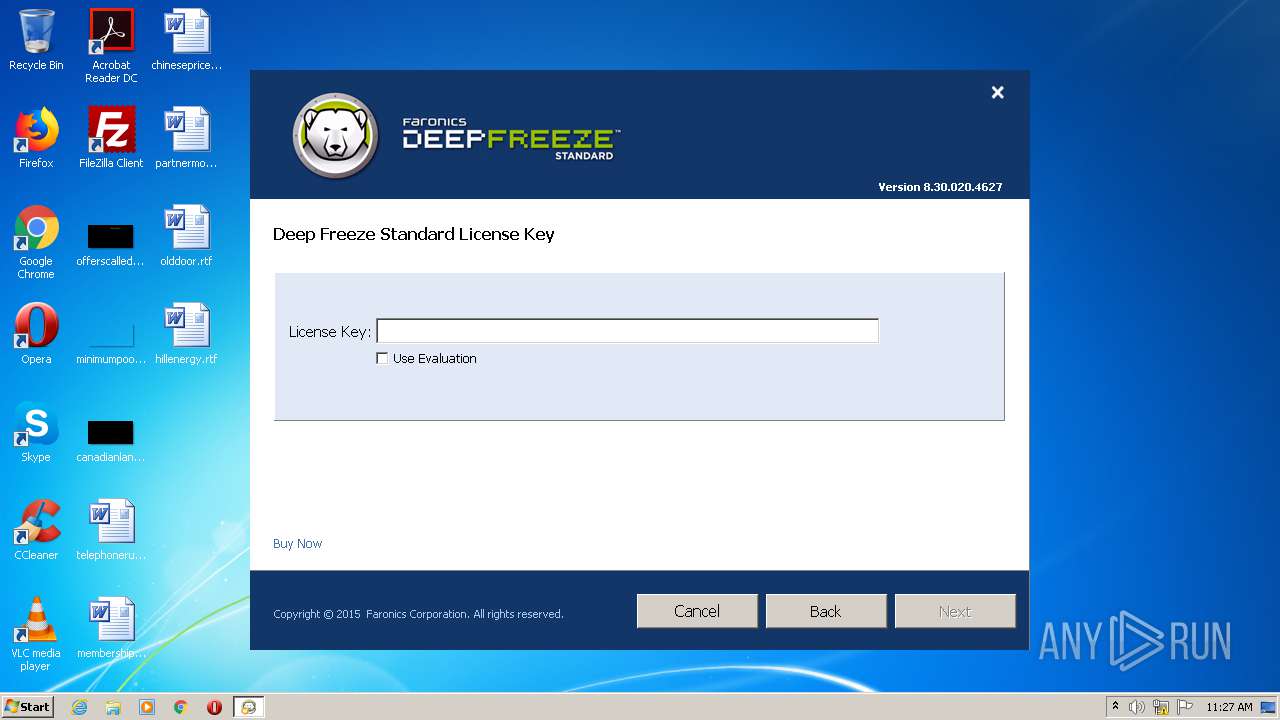This screenshot has width=1280, height=720.
Task: Click the taskbar clock showing 11:27 AM
Action: point(1229,707)
